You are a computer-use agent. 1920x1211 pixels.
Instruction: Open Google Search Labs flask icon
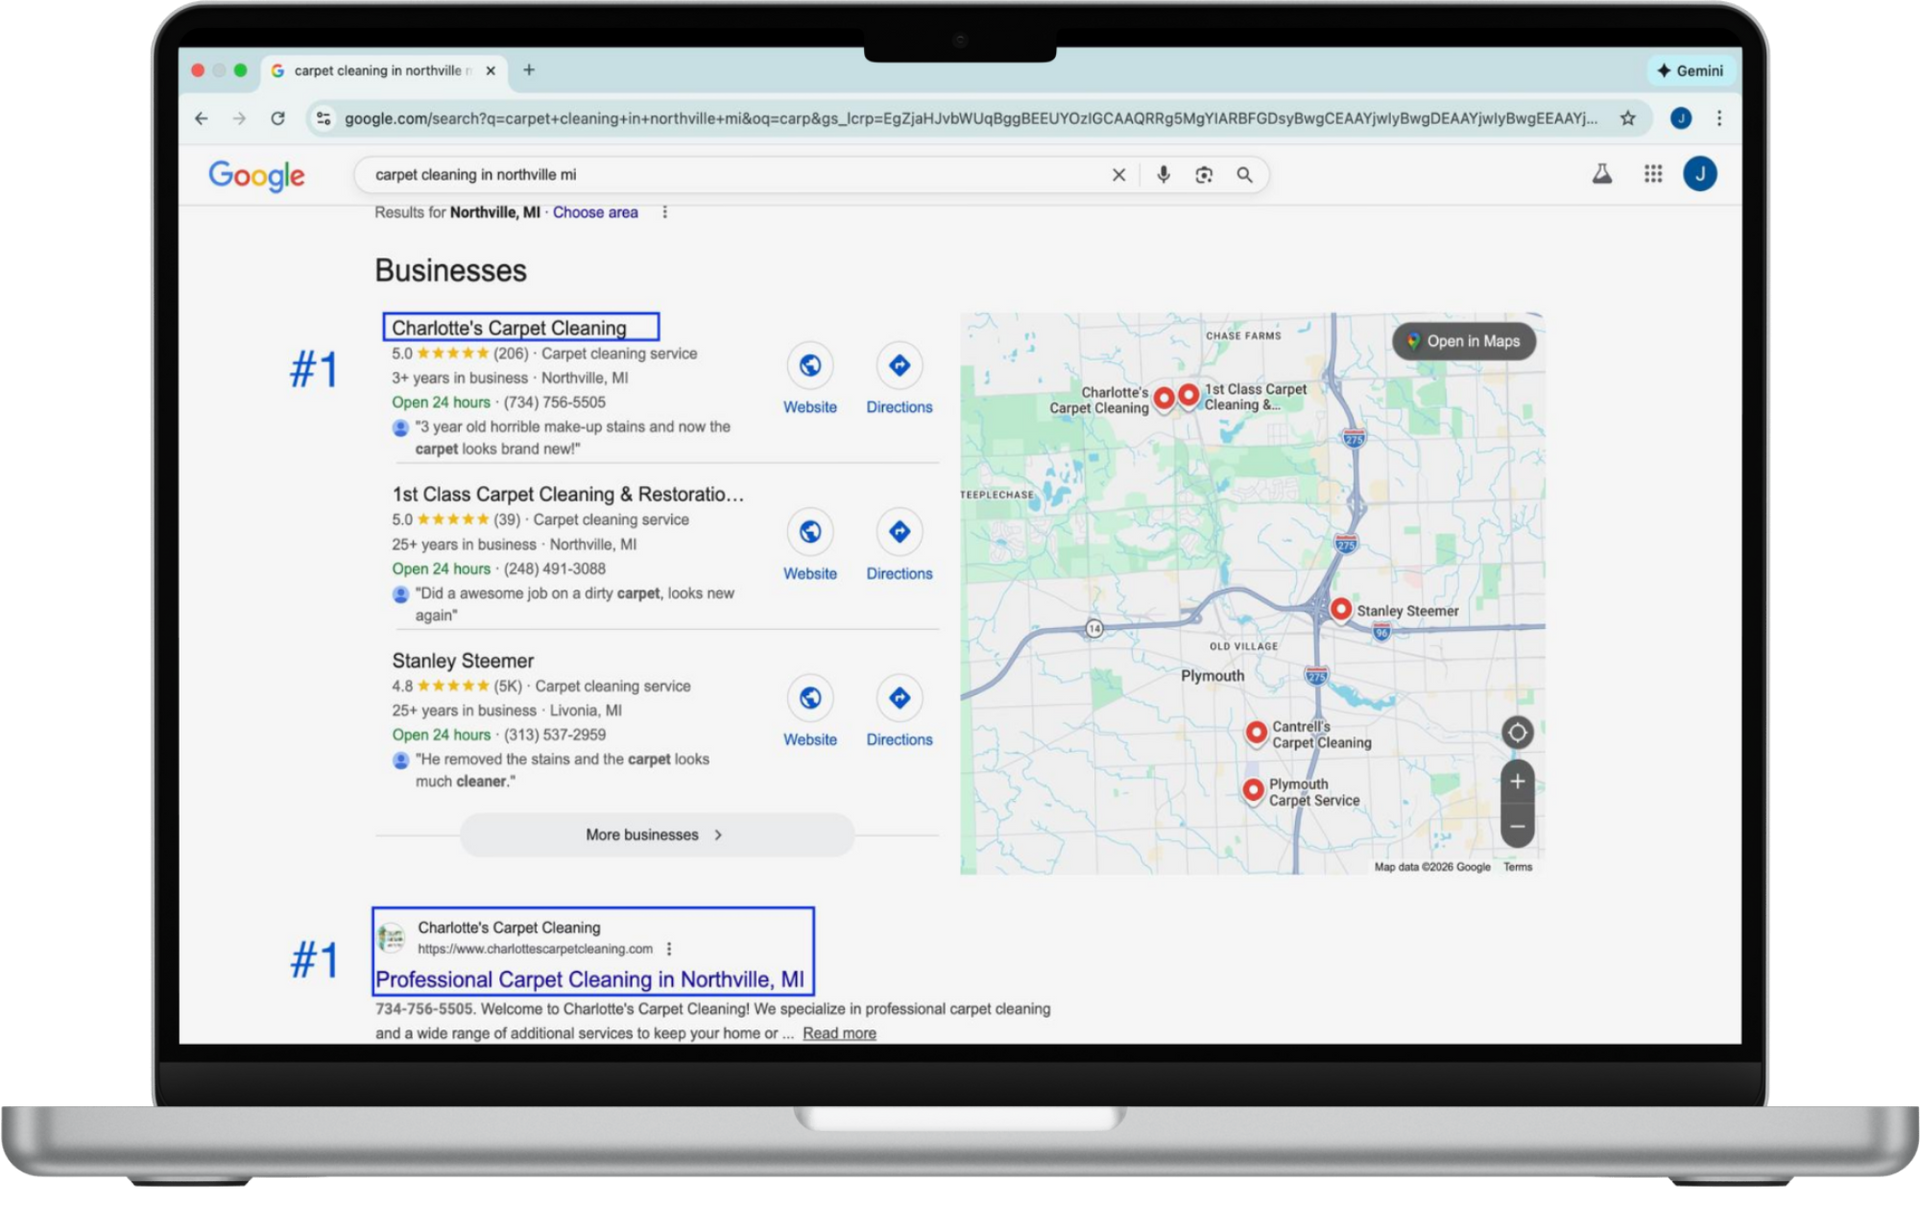pyautogui.click(x=1600, y=174)
